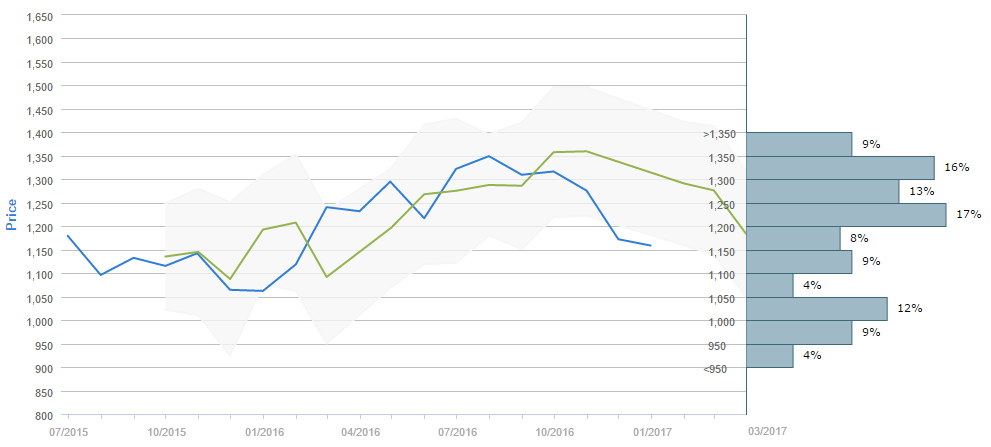
Task: Click the 1,650 y-axis label
Action: (x=38, y=17)
